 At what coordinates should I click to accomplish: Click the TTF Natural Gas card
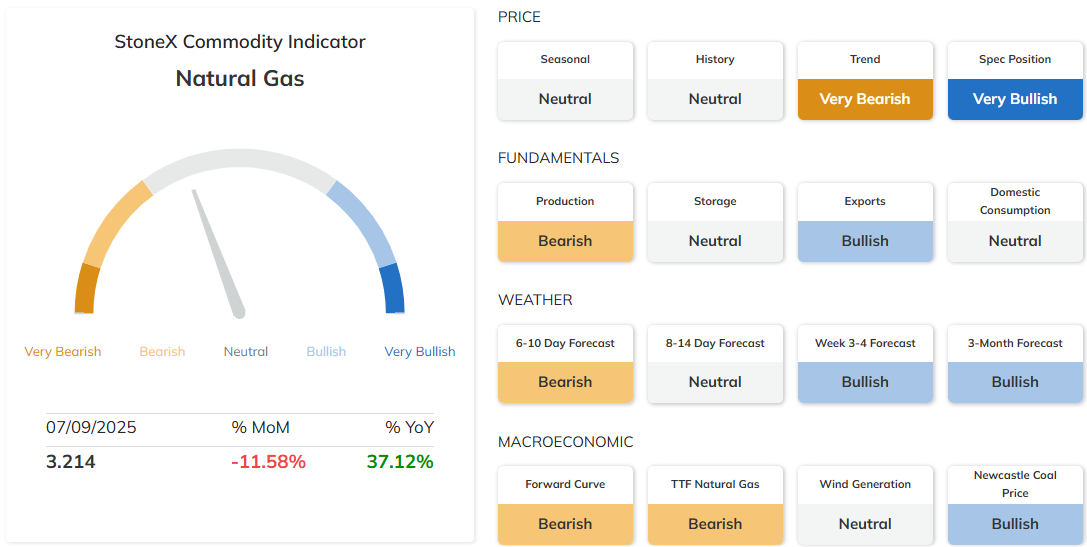tap(715, 505)
